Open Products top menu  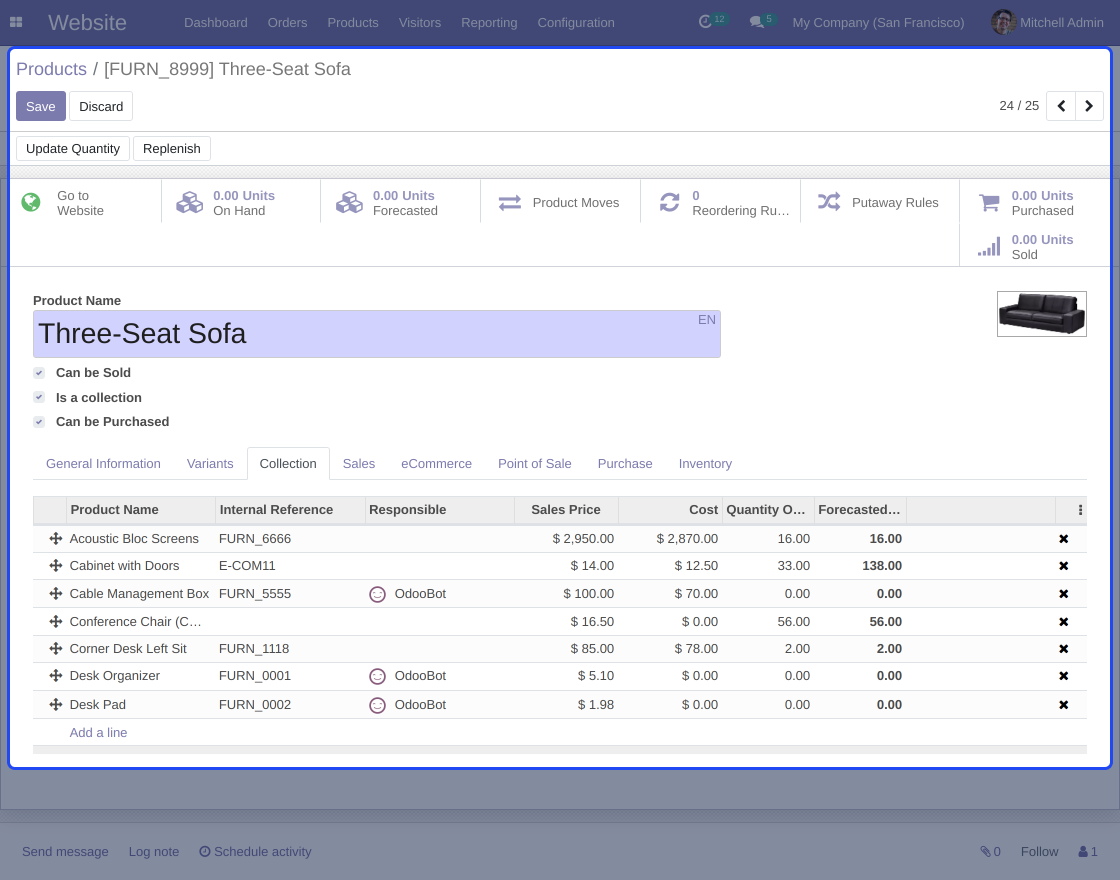coord(353,22)
